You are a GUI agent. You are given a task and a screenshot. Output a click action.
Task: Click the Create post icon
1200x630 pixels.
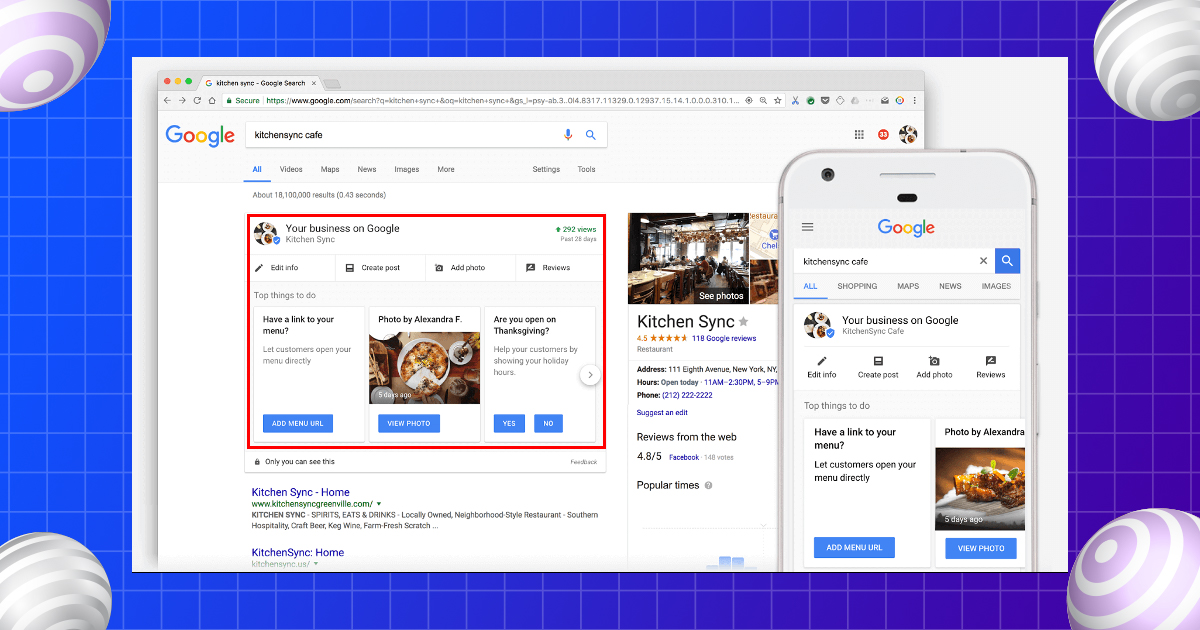(350, 267)
